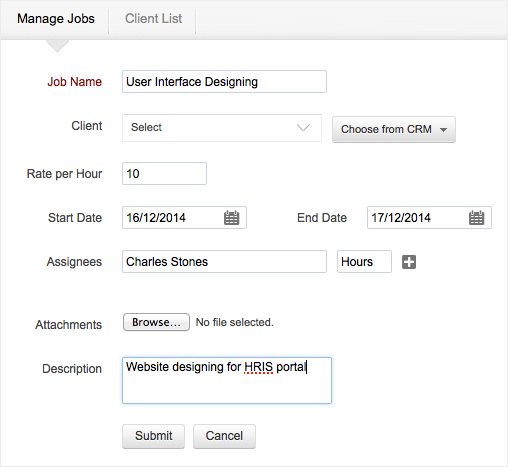508x467 pixels.
Task: Cancel the job form
Action: click(x=224, y=436)
